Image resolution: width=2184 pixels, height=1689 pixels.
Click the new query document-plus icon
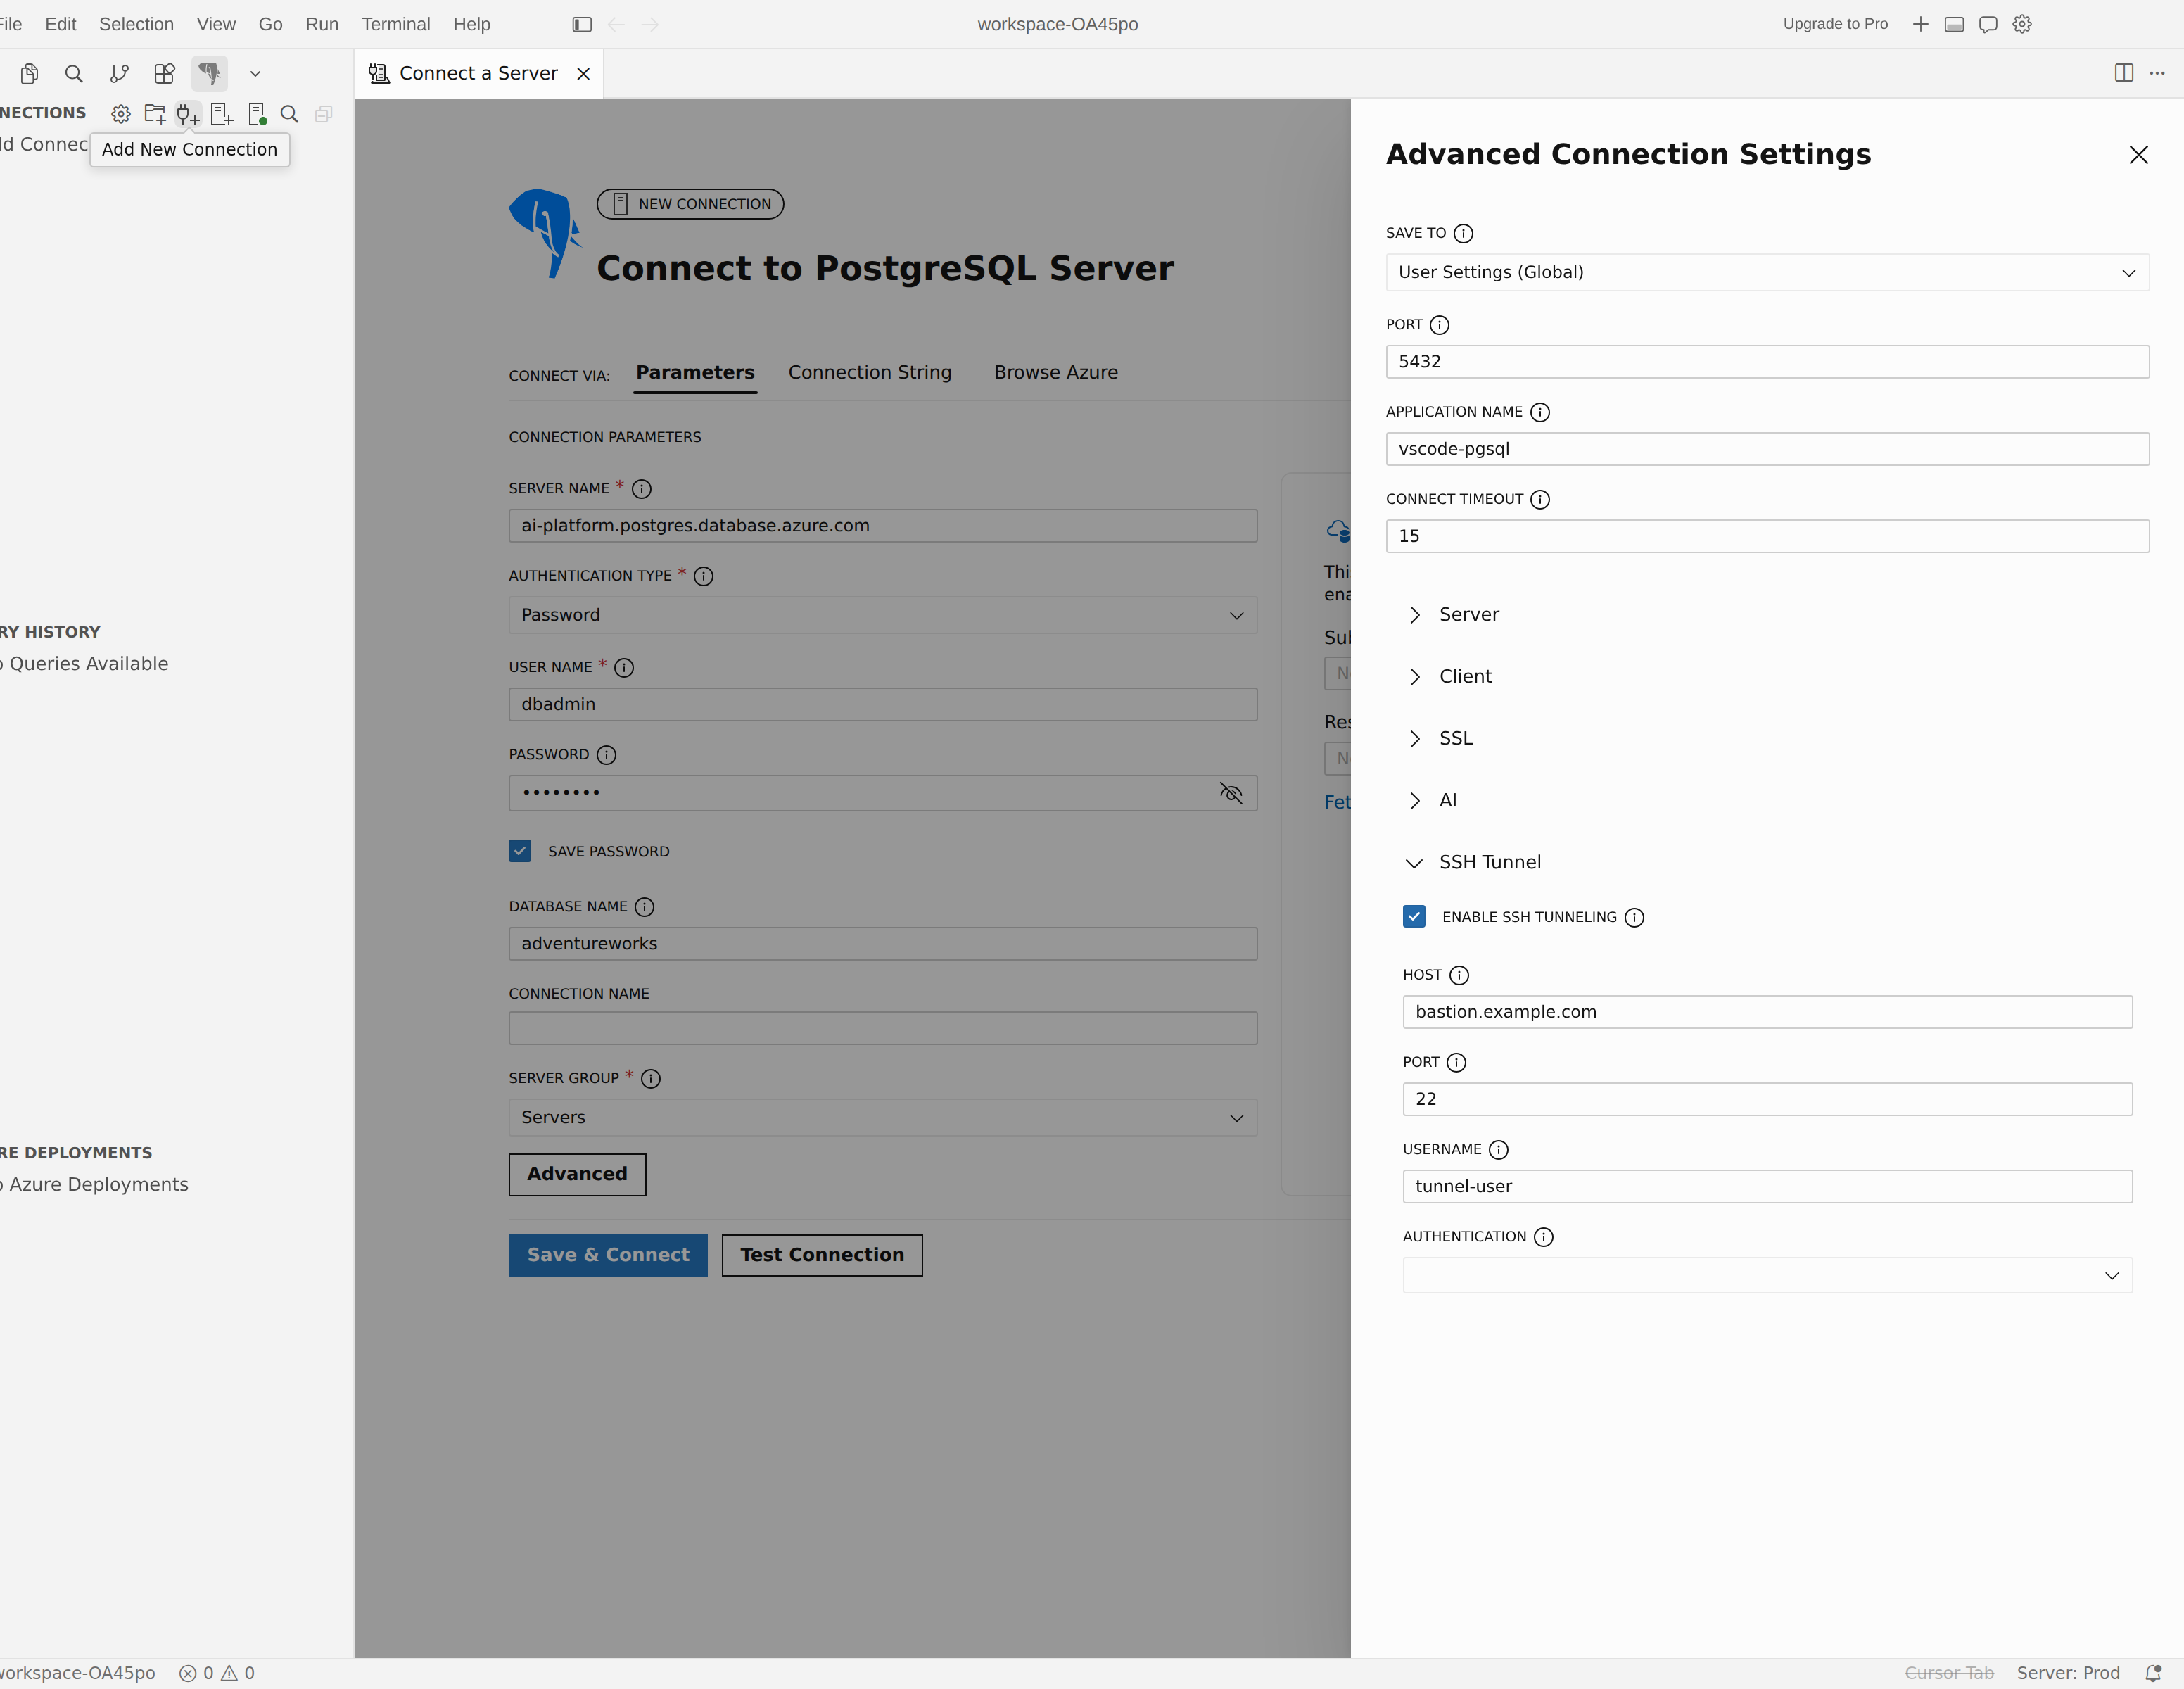click(x=222, y=114)
